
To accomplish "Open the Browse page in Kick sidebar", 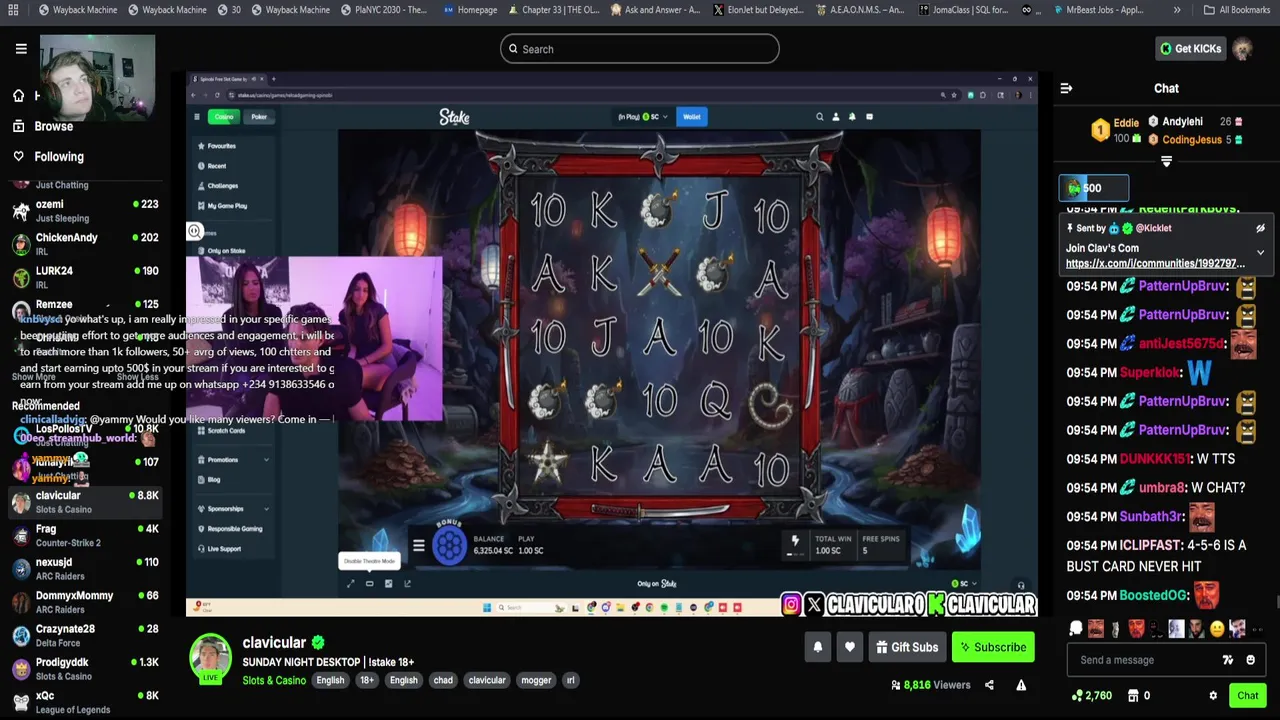I will point(42,126).
